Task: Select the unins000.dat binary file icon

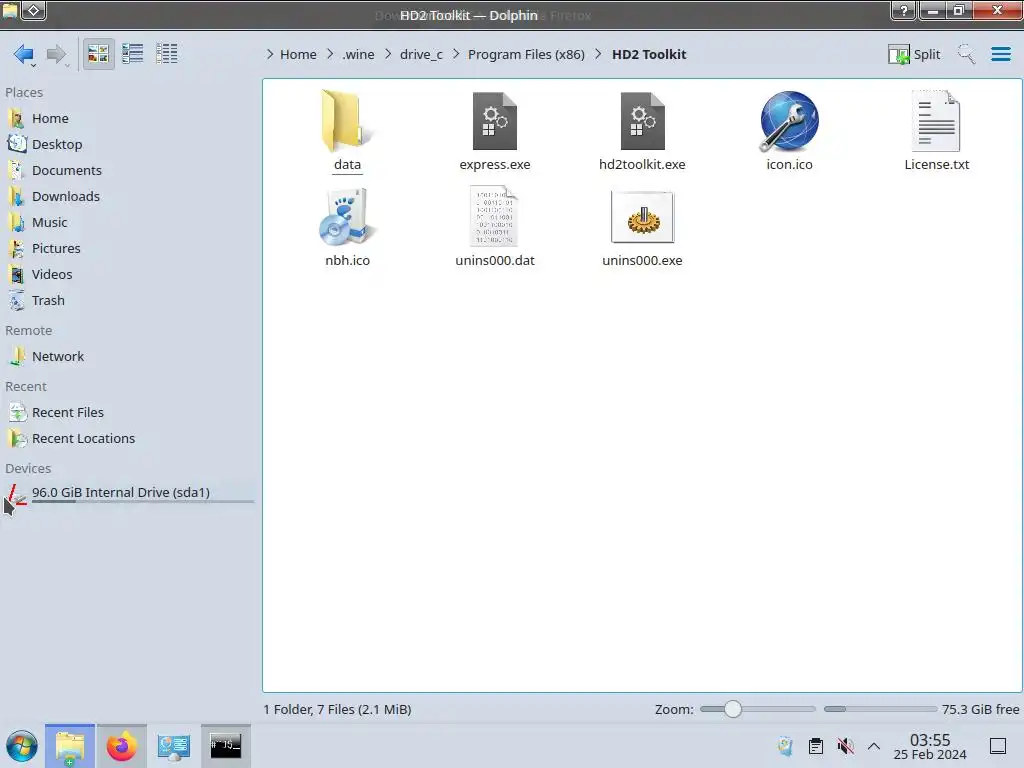Action: 494,217
